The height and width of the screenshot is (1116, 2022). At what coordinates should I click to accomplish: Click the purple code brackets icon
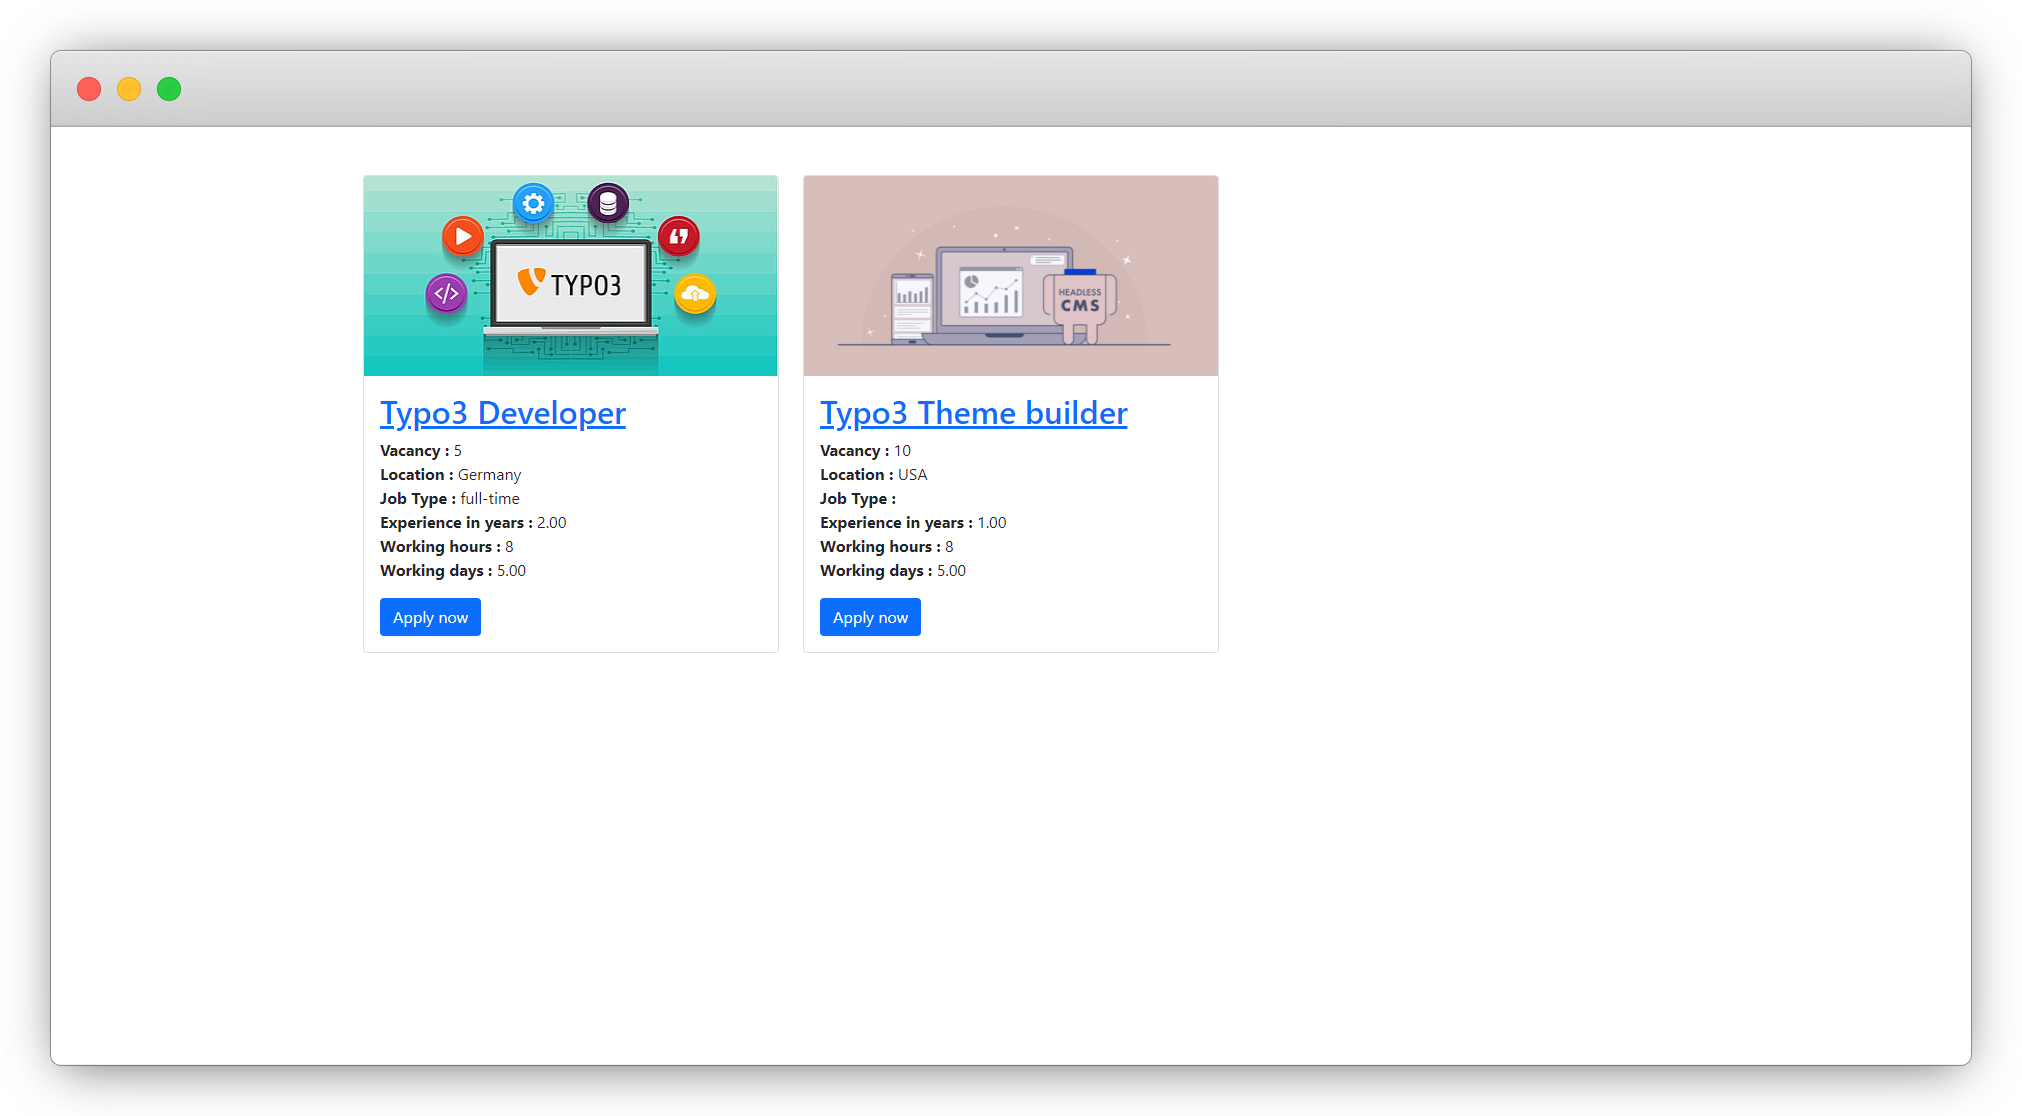tap(446, 294)
